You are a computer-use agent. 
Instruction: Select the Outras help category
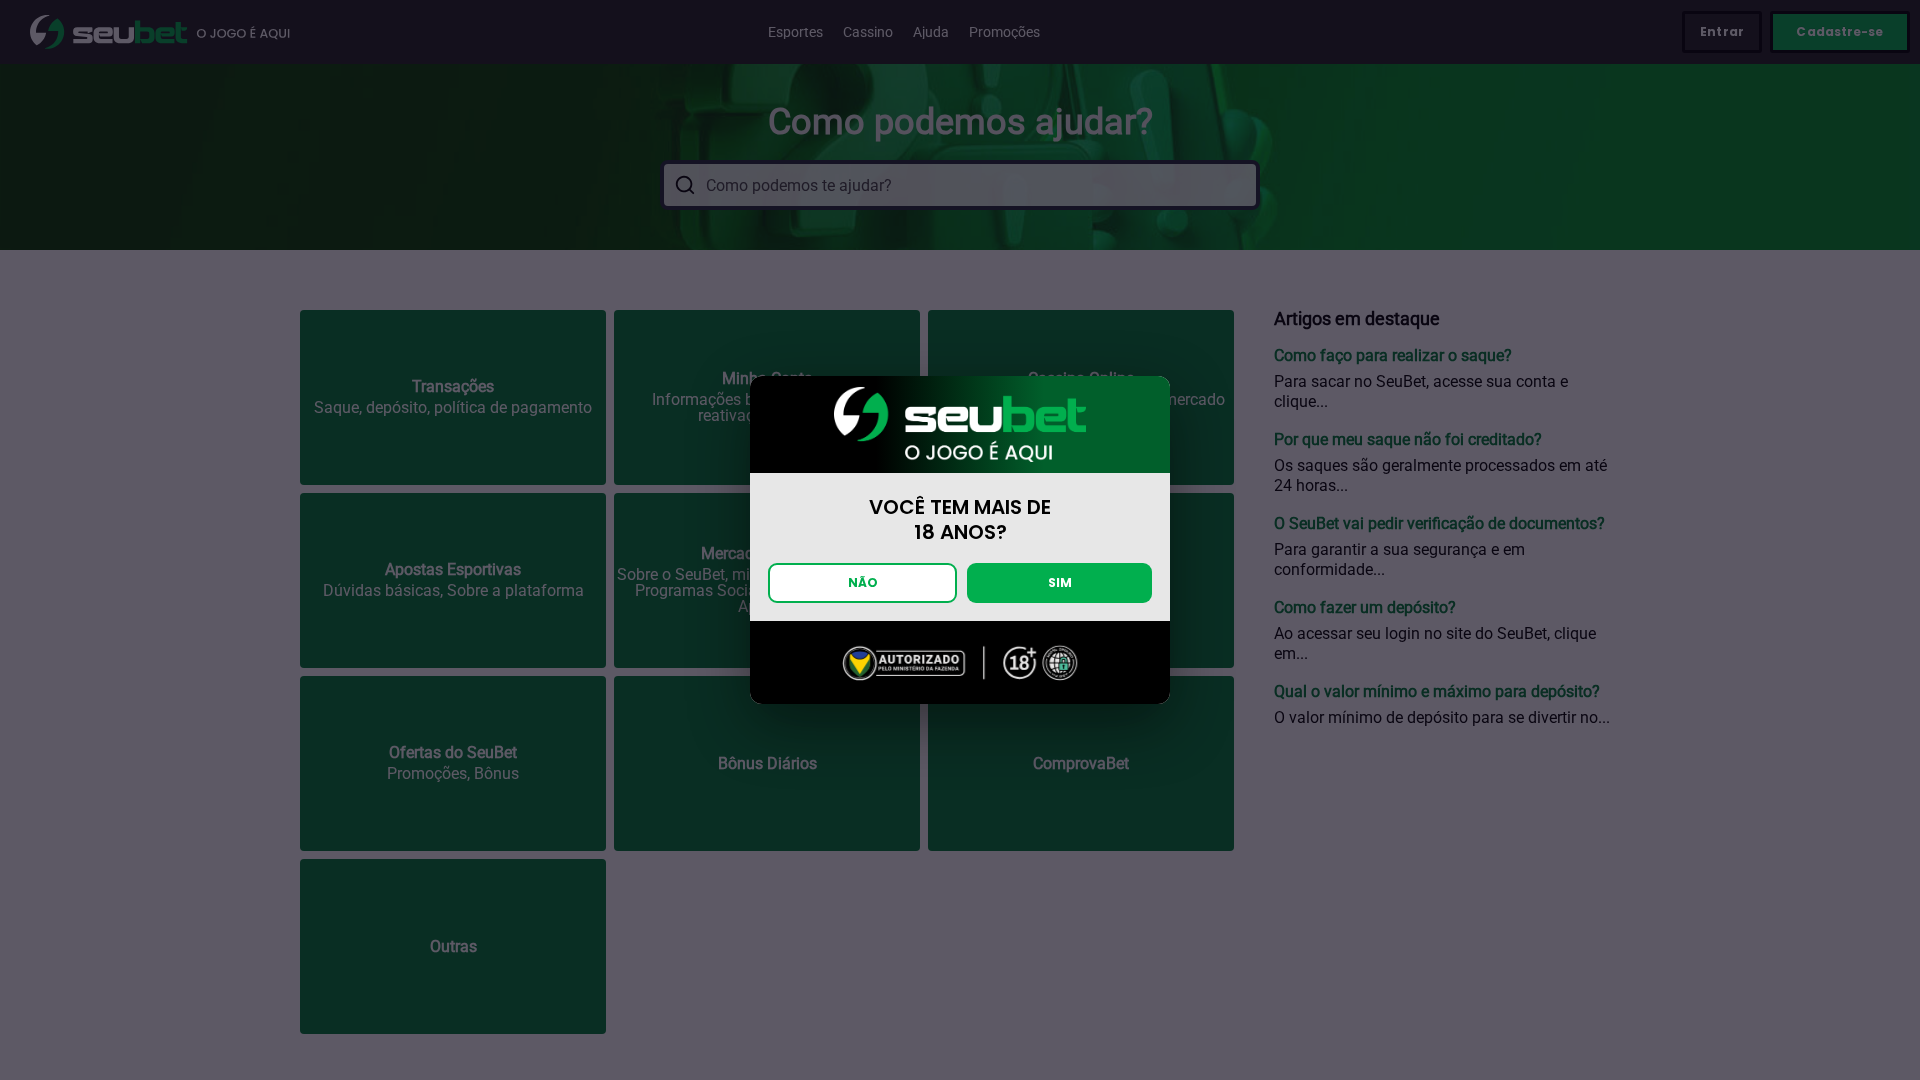453,946
